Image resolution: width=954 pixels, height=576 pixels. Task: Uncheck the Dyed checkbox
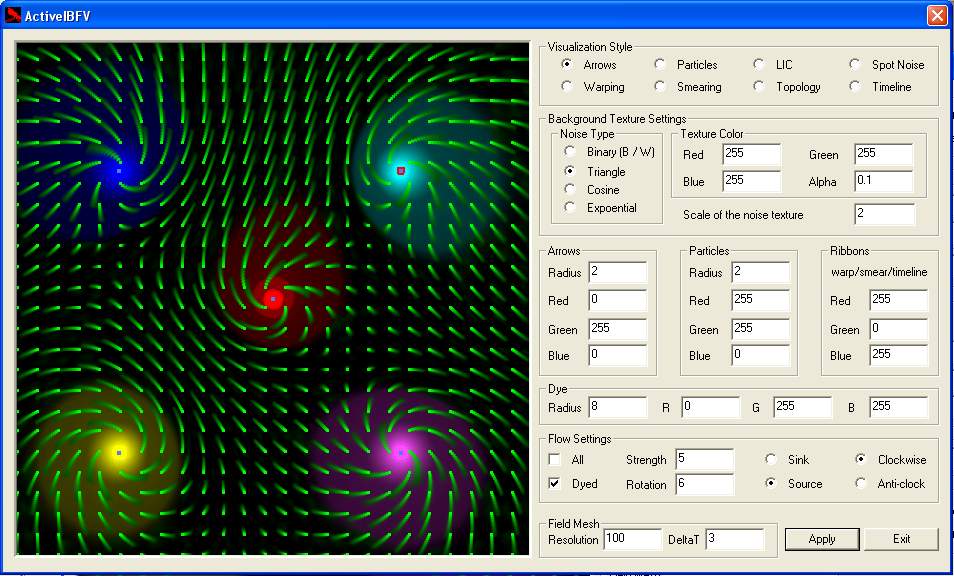point(555,484)
